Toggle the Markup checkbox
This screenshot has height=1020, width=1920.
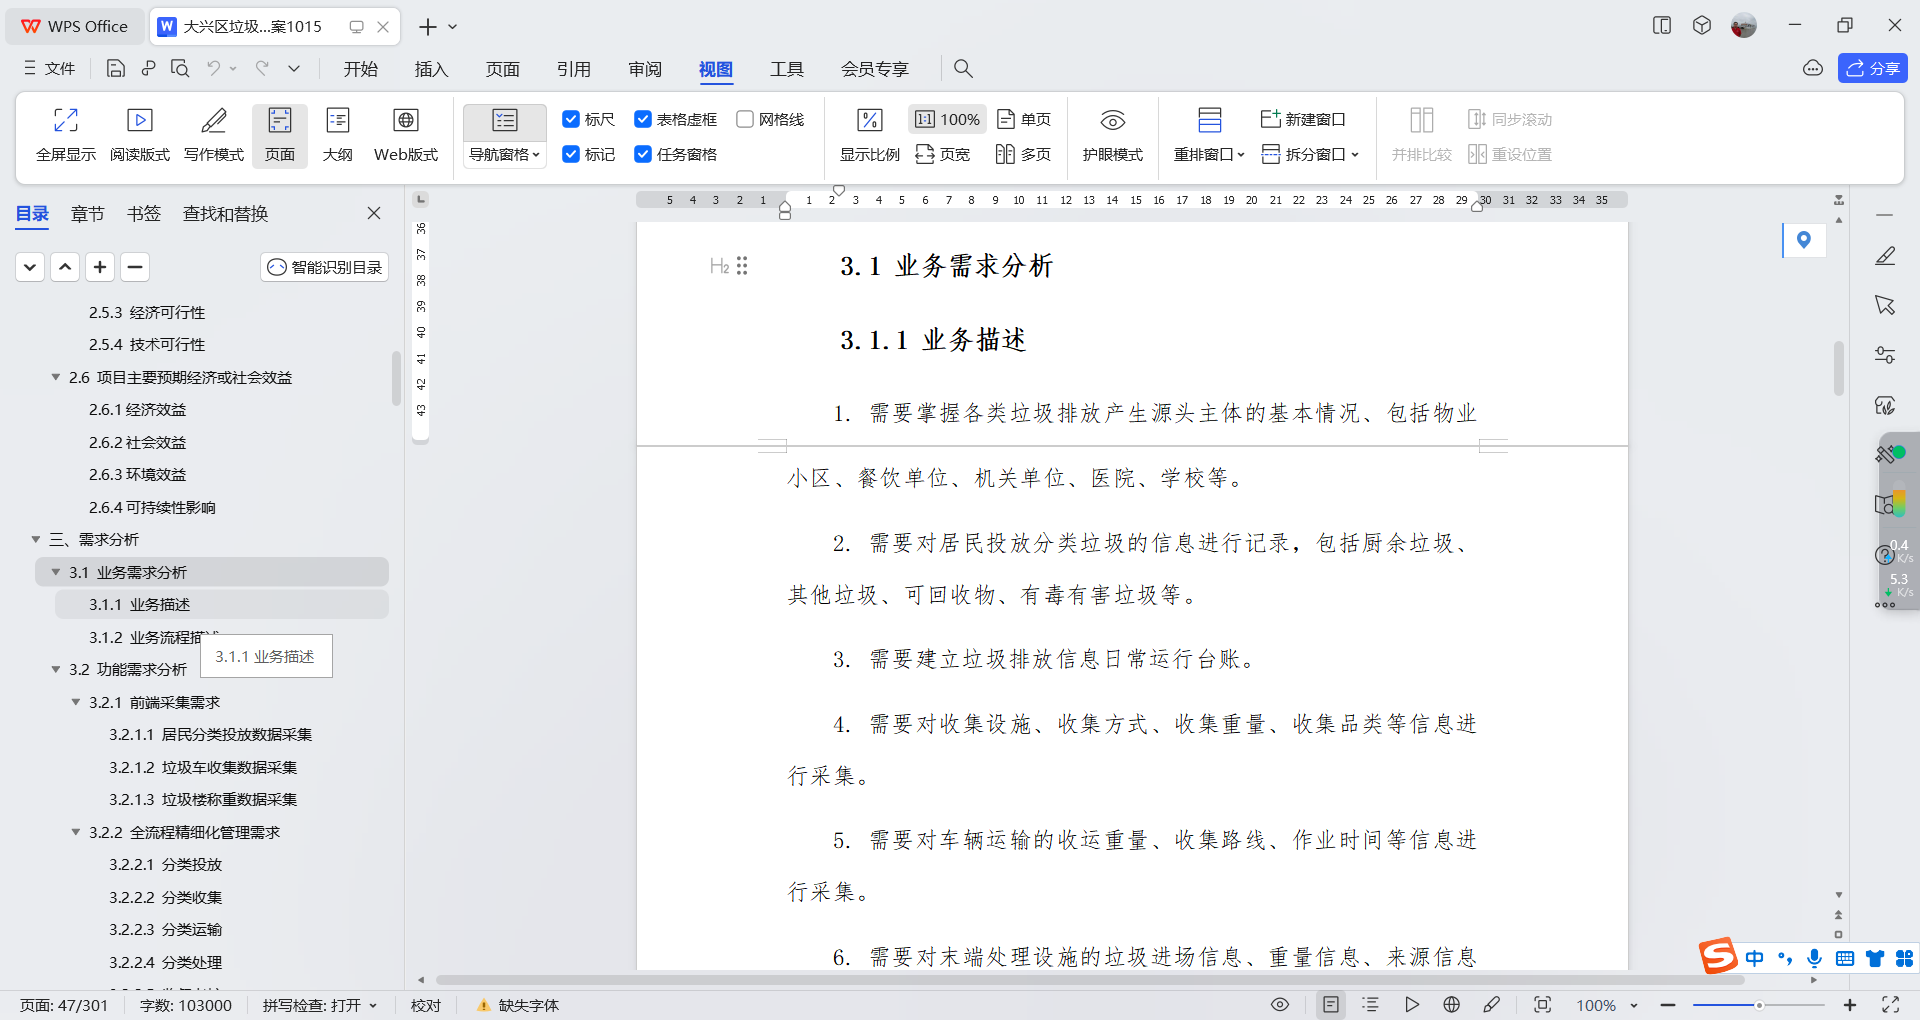589,154
